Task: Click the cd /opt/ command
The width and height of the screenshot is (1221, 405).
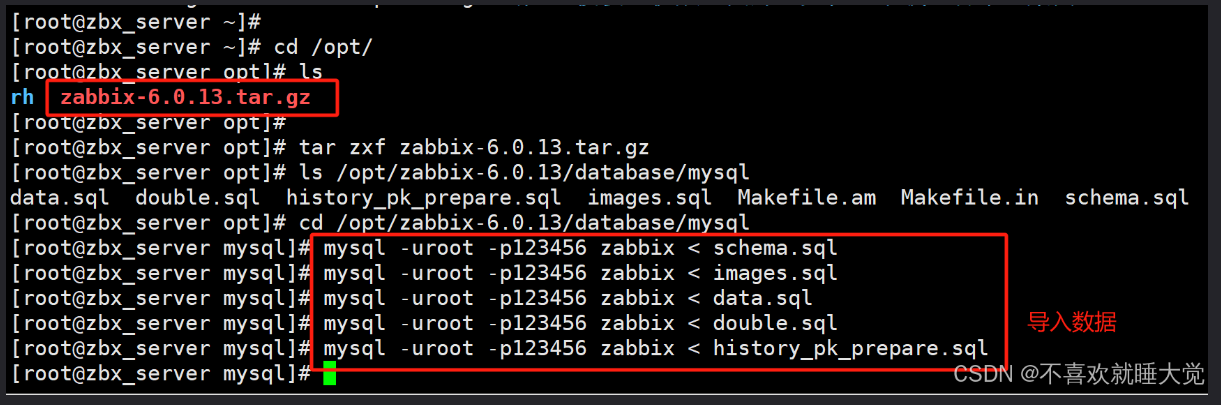Action: click(324, 48)
